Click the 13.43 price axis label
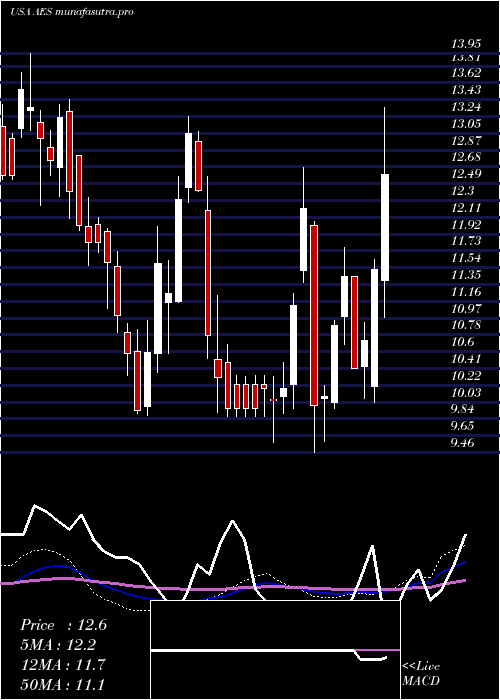 coord(466,90)
